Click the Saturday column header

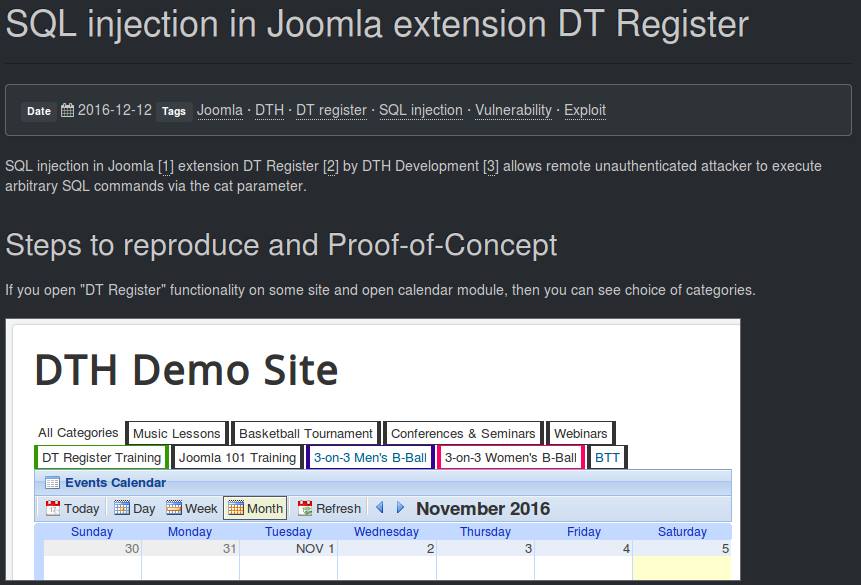[682, 532]
